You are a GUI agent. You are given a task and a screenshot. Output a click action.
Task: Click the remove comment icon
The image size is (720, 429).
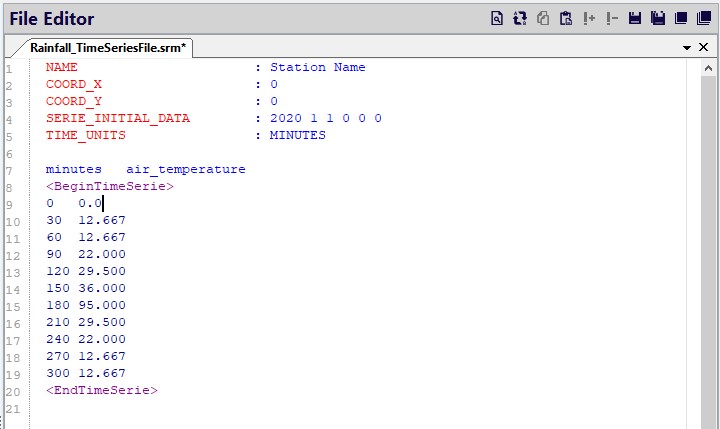tap(612, 18)
